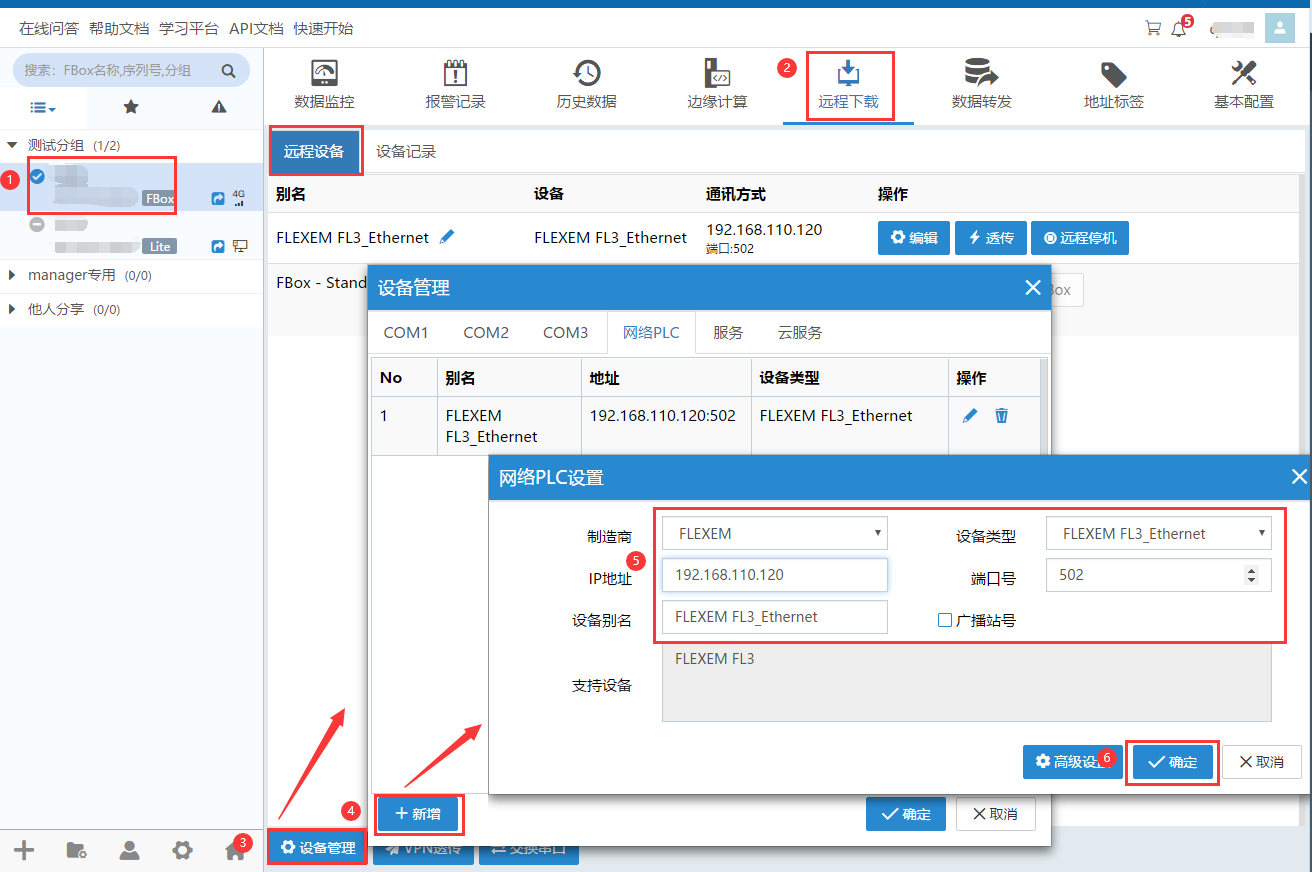Open the 设备类型 FLEXEM FL3_Ethernet dropdown

1159,533
